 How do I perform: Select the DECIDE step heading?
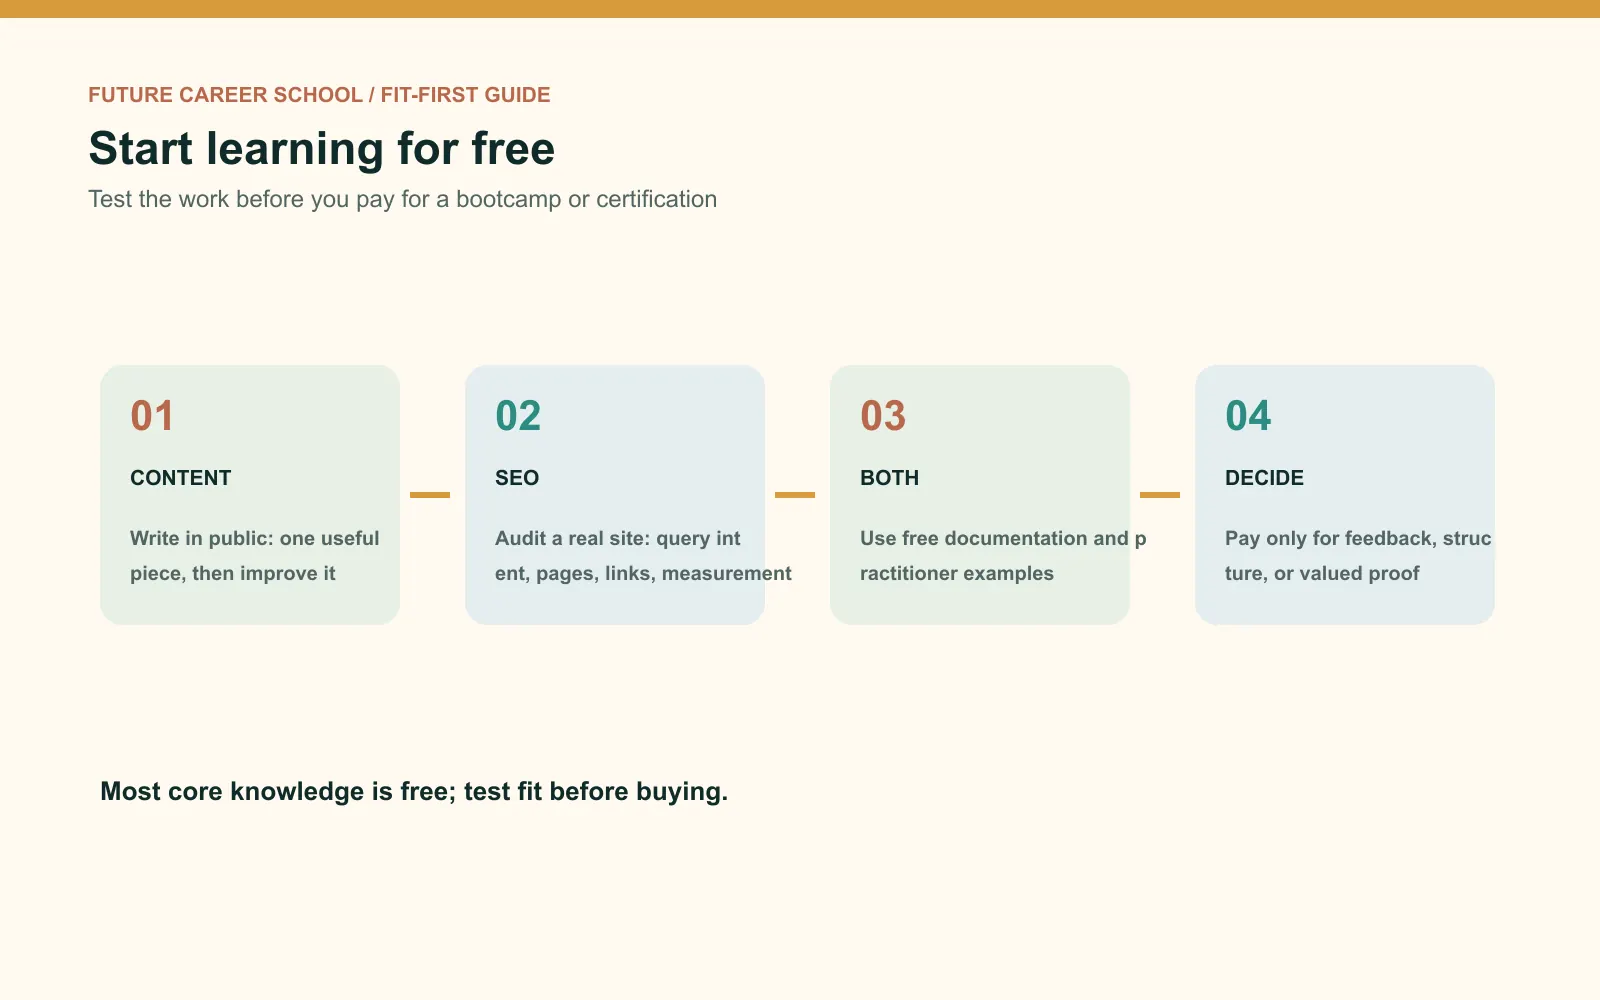coord(1264,478)
